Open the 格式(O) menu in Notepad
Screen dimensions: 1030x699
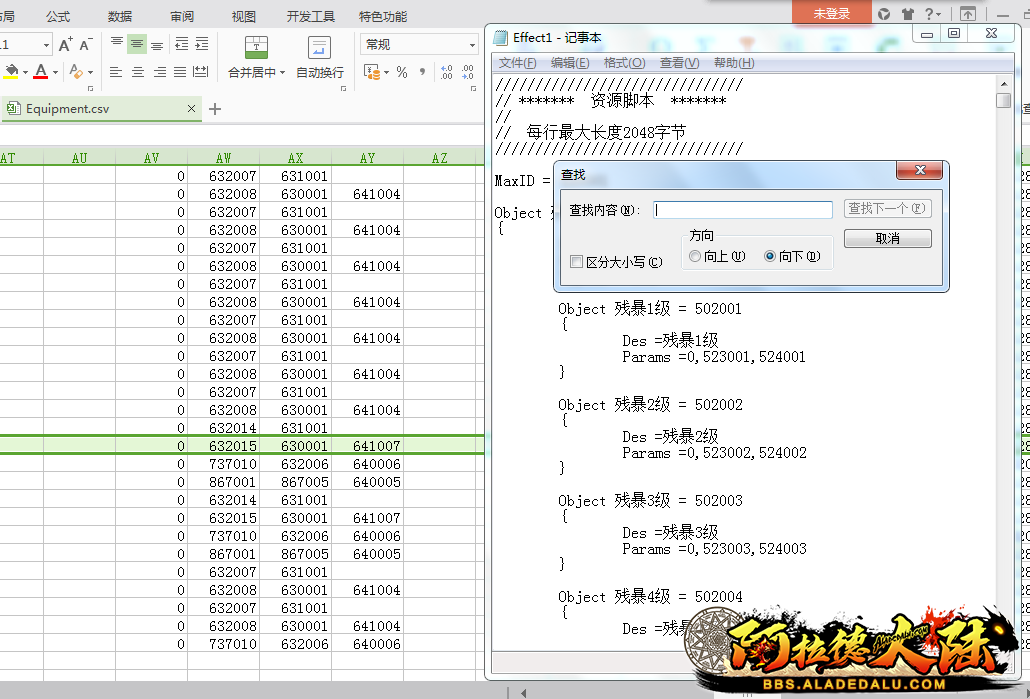click(x=624, y=63)
